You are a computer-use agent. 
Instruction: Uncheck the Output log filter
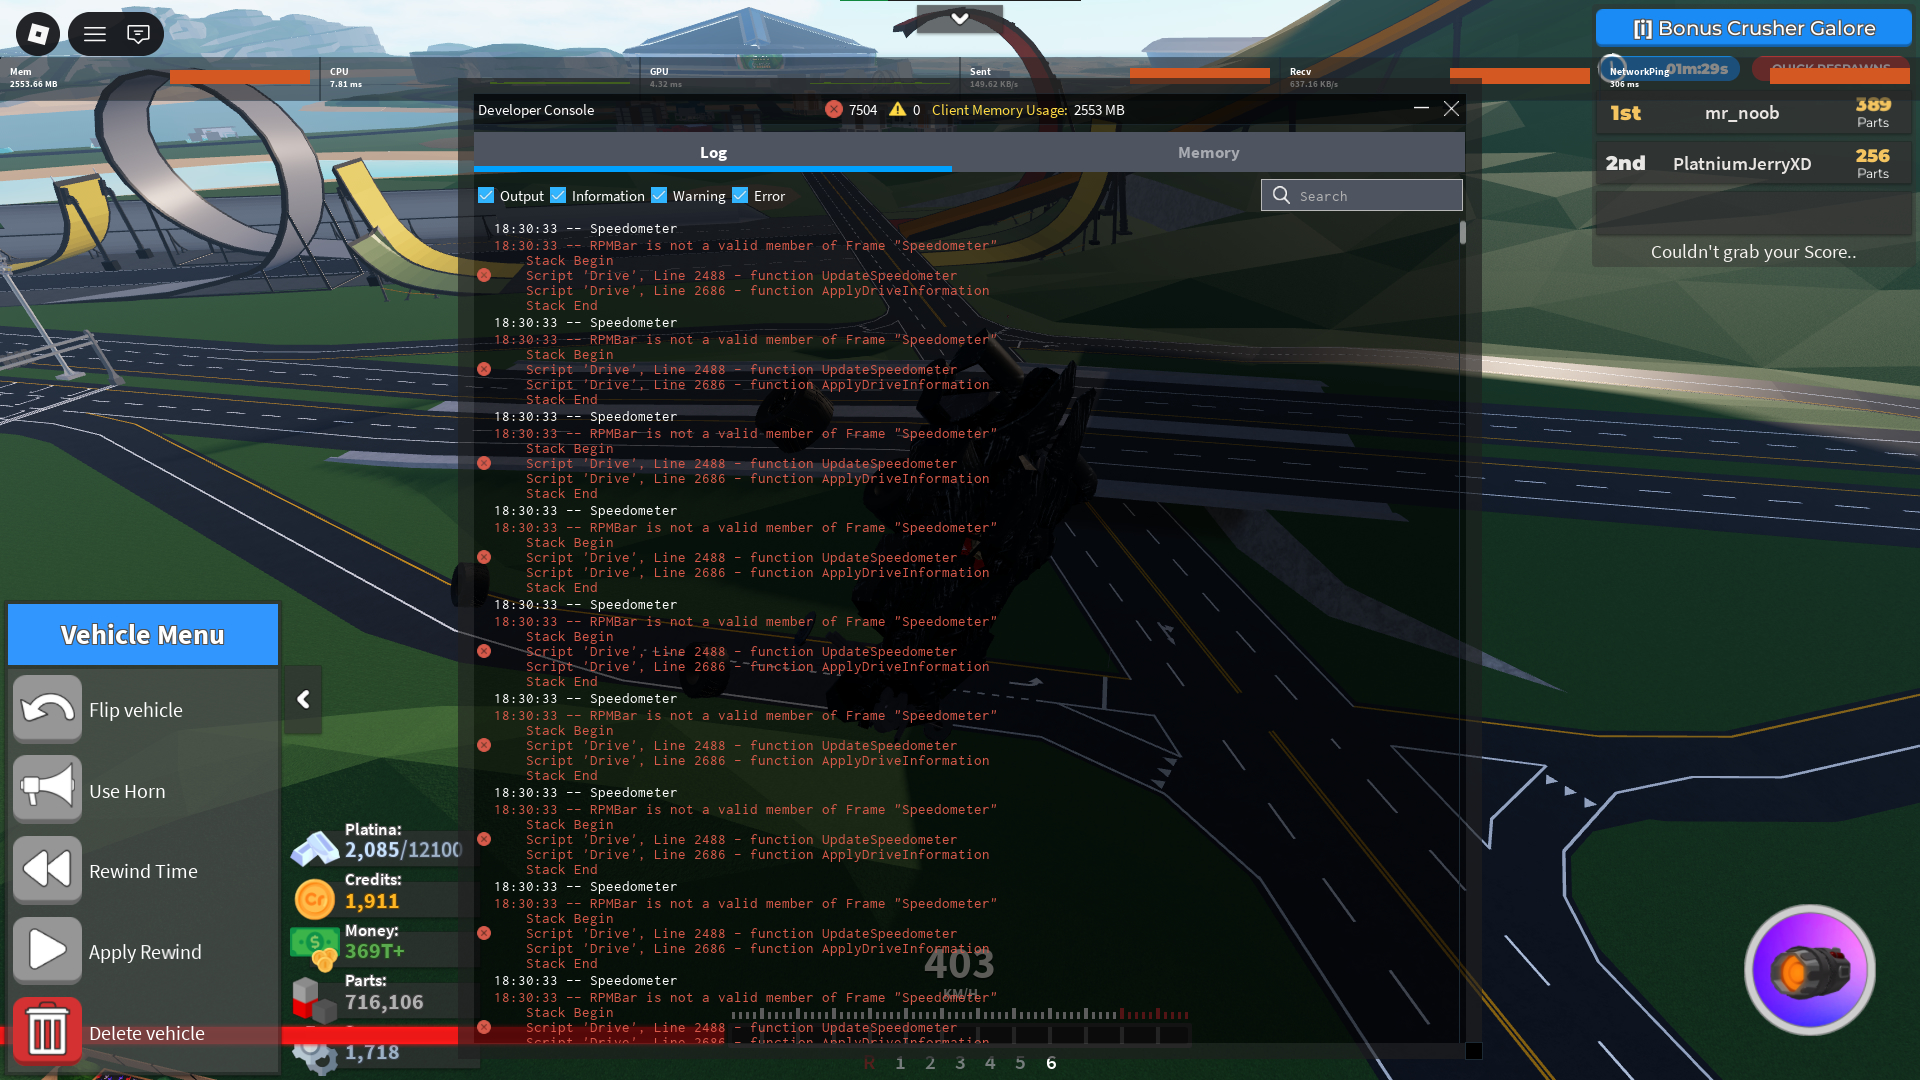[x=486, y=196]
